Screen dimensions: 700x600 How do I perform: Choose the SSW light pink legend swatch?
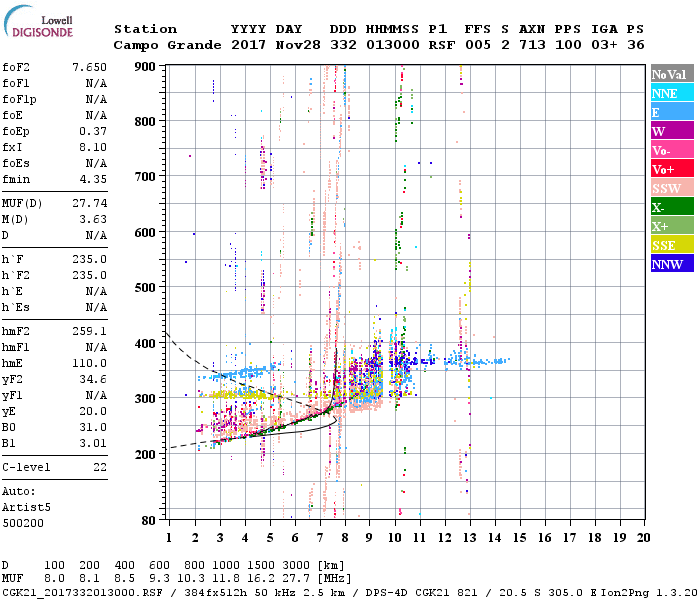[x=671, y=188]
